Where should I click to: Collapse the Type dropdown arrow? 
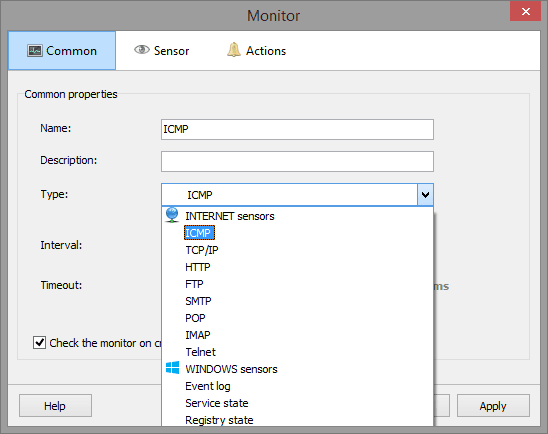coord(425,195)
